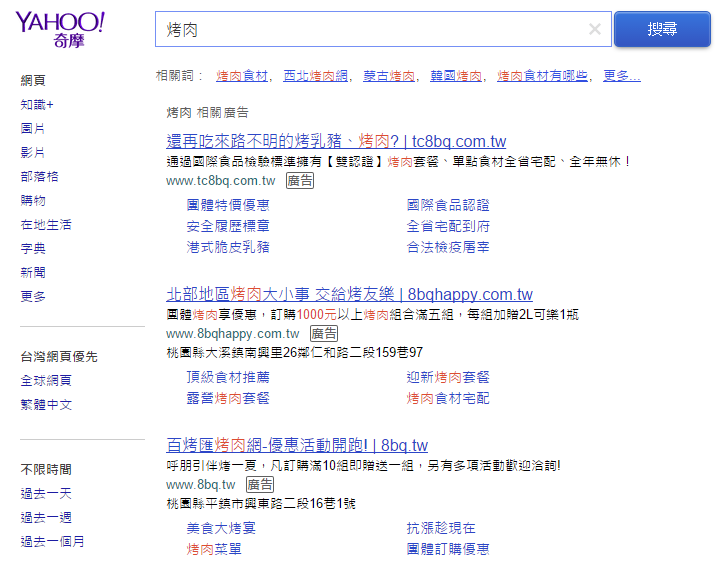Switch to 新聞 news search

pyautogui.click(x=33, y=272)
